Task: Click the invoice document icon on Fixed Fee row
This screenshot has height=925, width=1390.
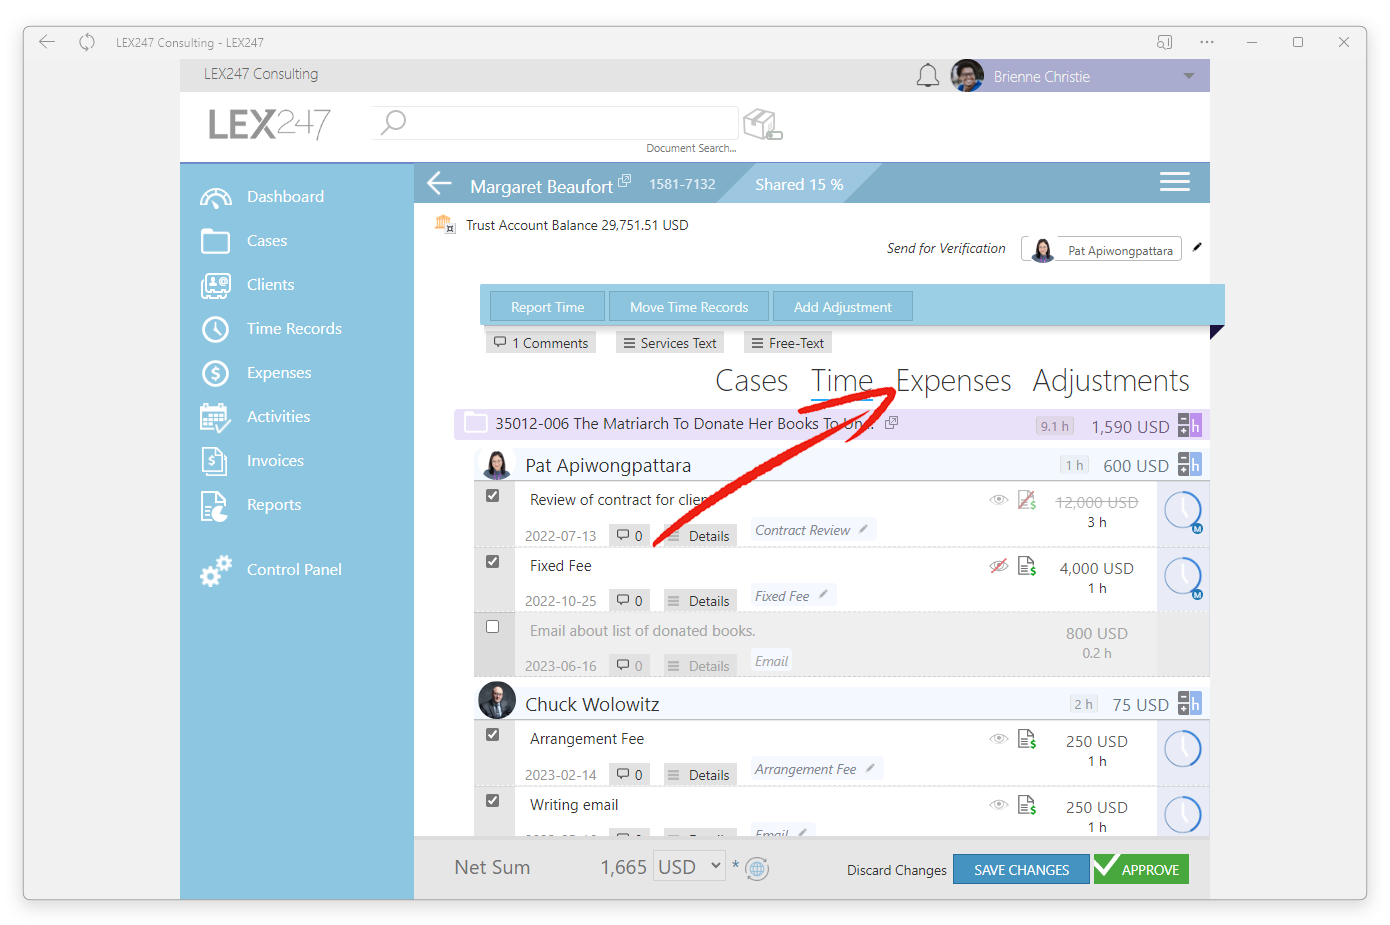Action: click(x=1027, y=566)
